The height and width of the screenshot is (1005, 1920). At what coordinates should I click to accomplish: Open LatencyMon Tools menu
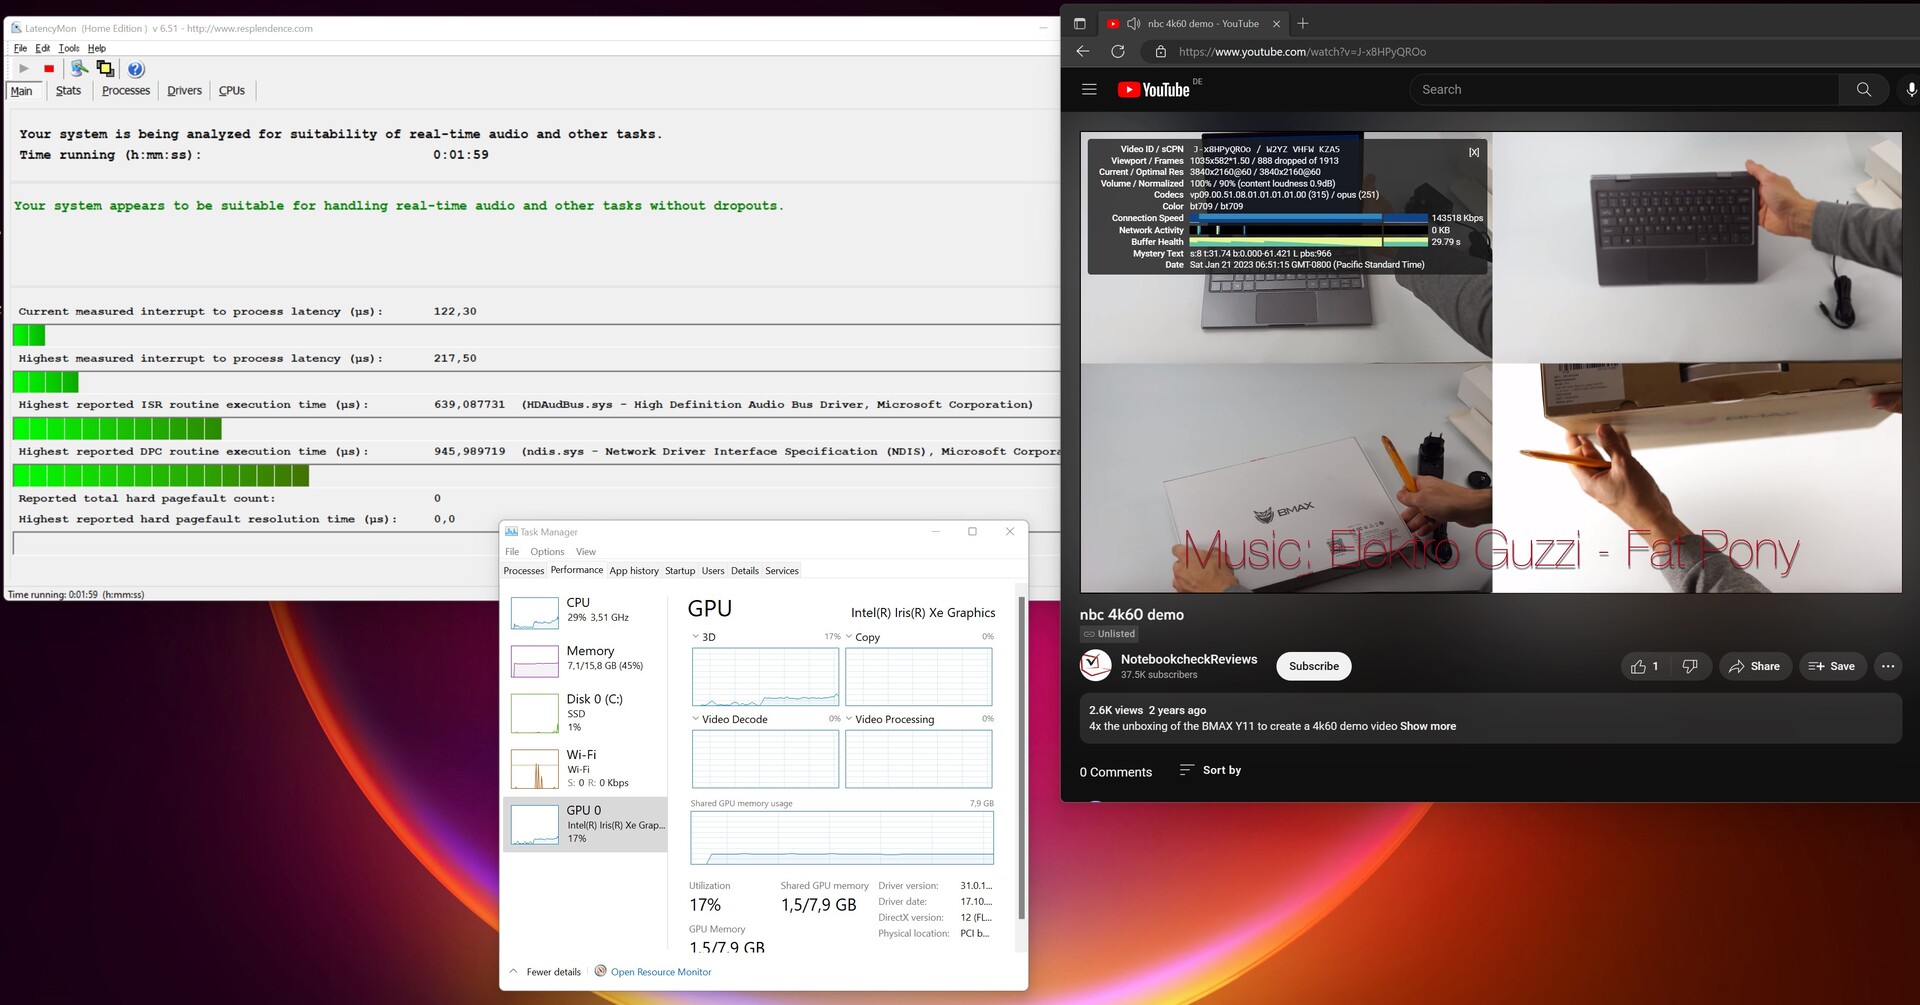click(69, 48)
